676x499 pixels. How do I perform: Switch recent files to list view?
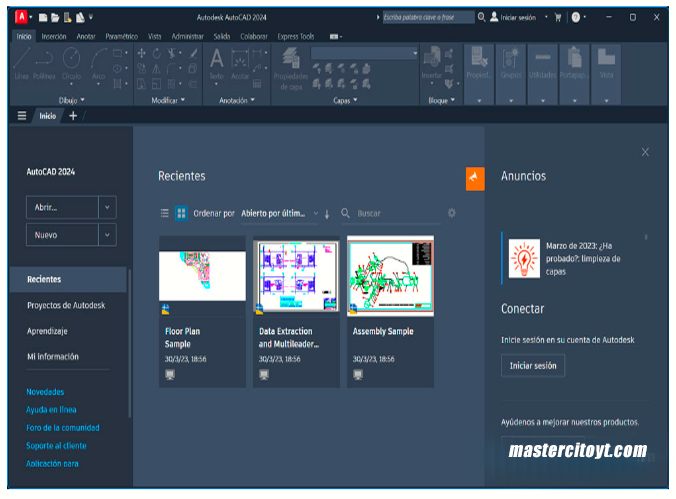(165, 213)
